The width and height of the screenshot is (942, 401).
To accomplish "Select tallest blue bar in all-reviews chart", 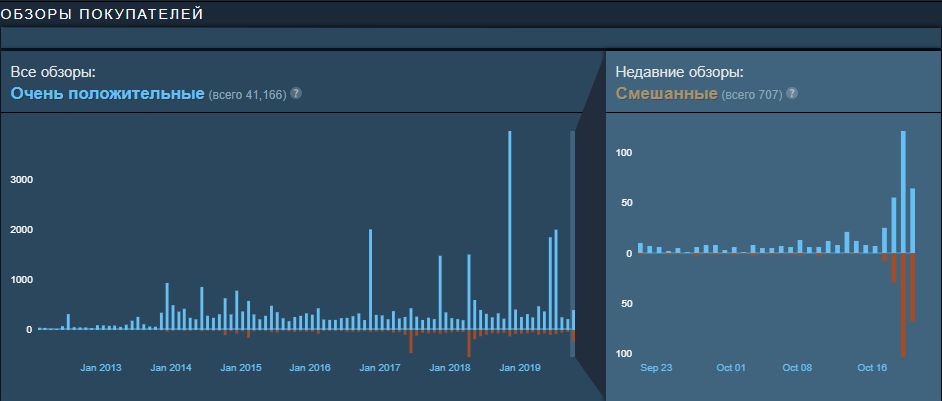I will tap(509, 230).
